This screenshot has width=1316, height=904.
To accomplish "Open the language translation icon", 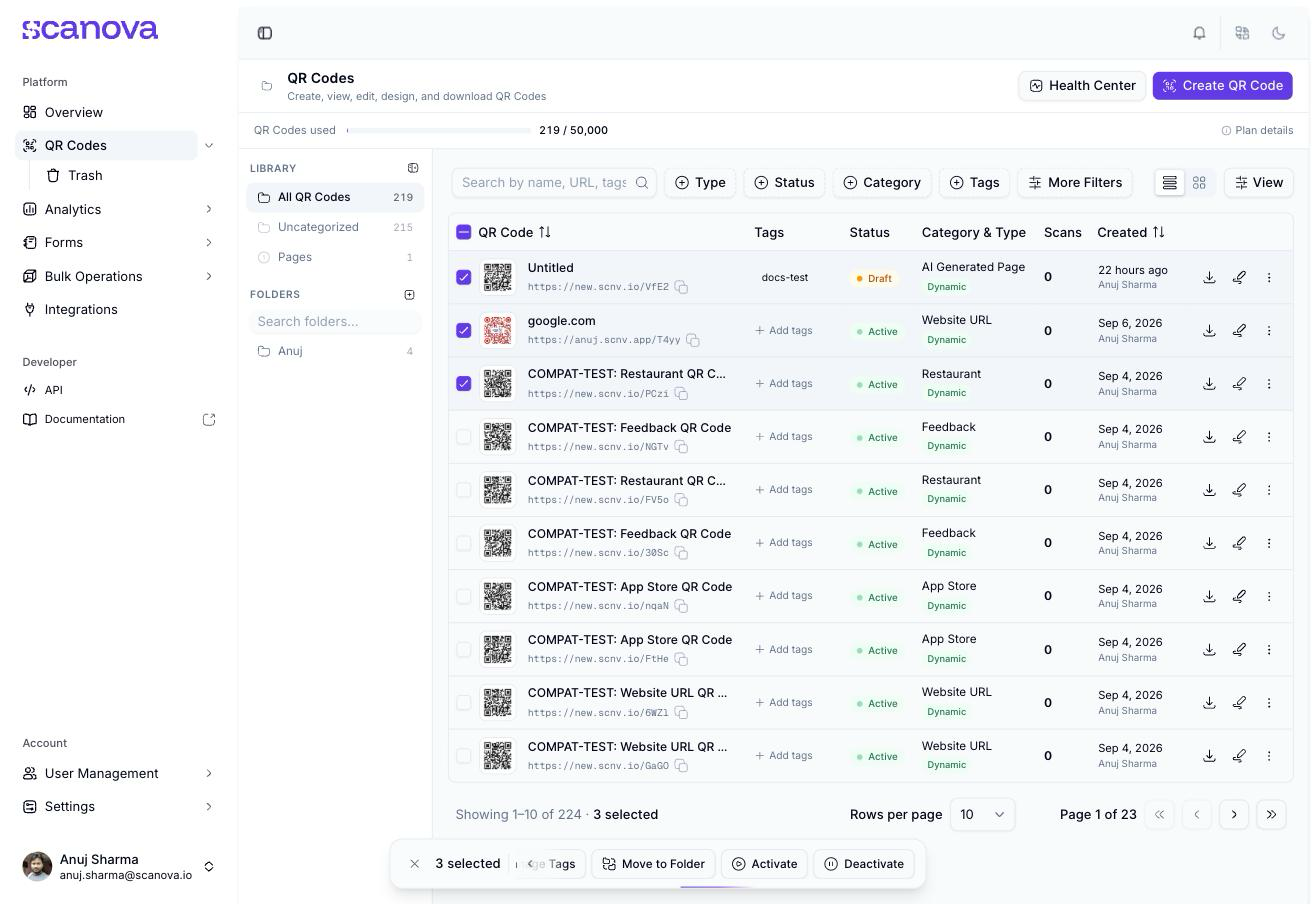I will coord(1242,33).
